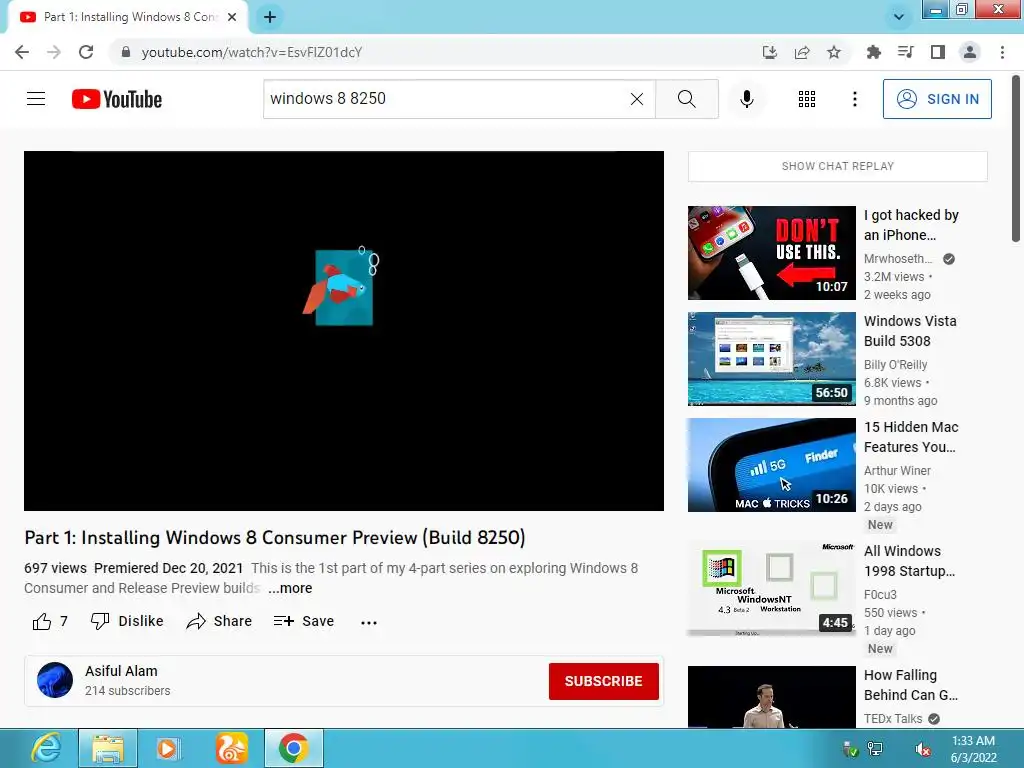
Task: Open the media player taskbar icon
Action: pos(168,748)
